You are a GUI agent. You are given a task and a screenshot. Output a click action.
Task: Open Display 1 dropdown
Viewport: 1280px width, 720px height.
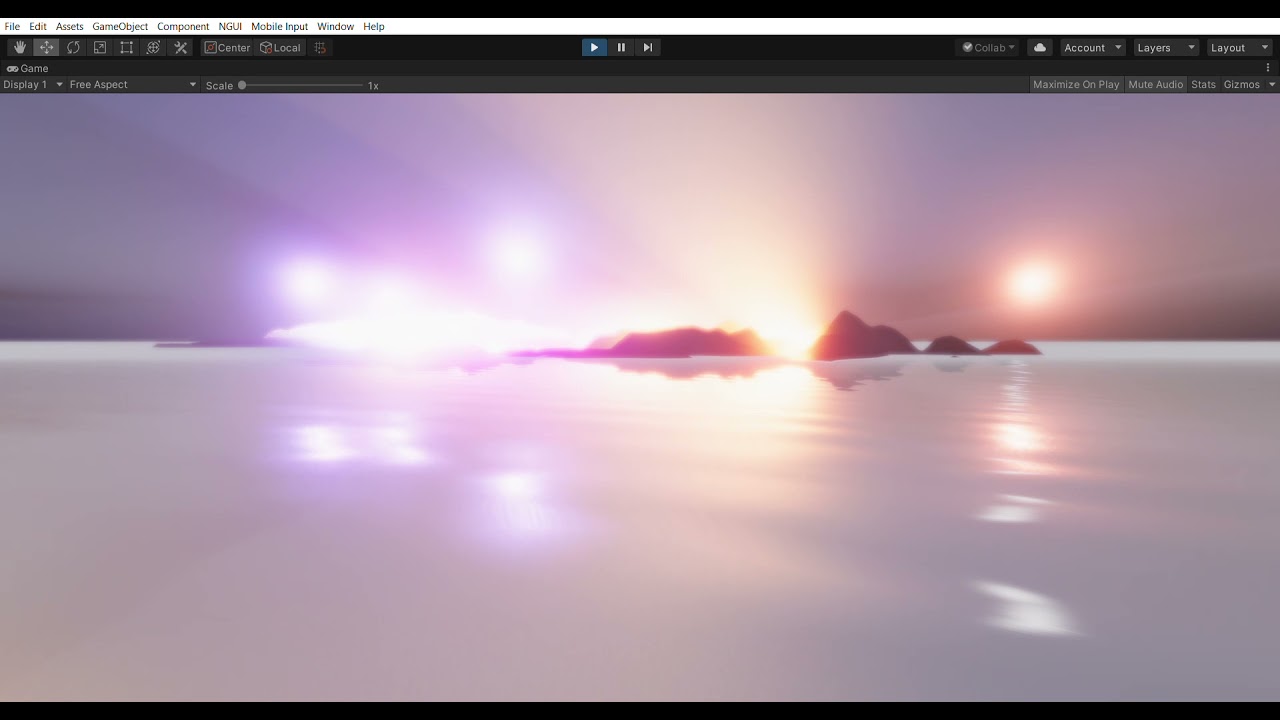(33, 85)
